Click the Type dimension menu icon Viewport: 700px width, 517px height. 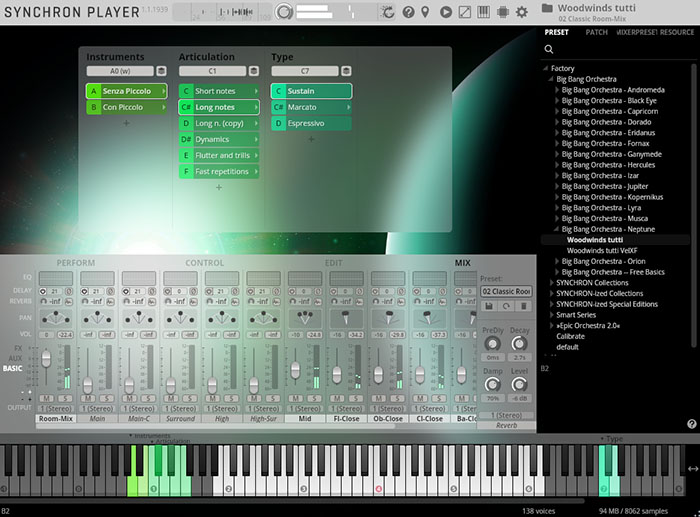(x=346, y=71)
